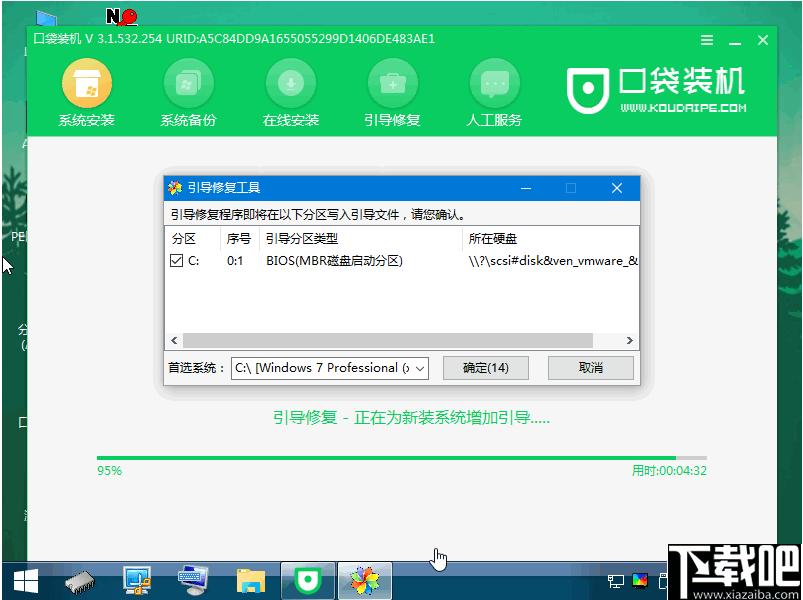This screenshot has width=803, height=600.
Task: Click the green installation progress bar
Action: (402, 458)
